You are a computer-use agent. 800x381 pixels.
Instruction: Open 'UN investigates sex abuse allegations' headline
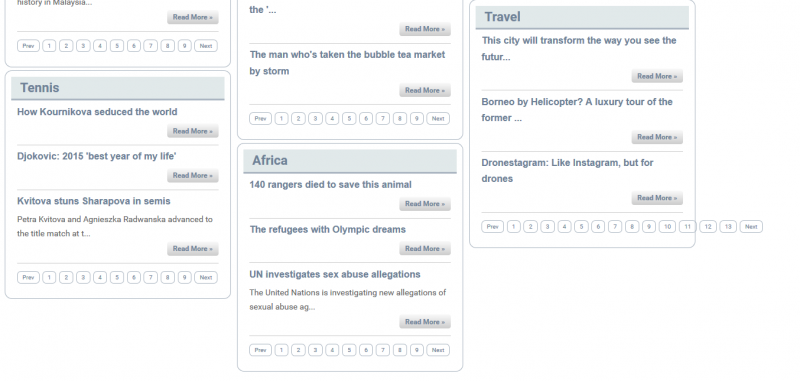pos(335,274)
